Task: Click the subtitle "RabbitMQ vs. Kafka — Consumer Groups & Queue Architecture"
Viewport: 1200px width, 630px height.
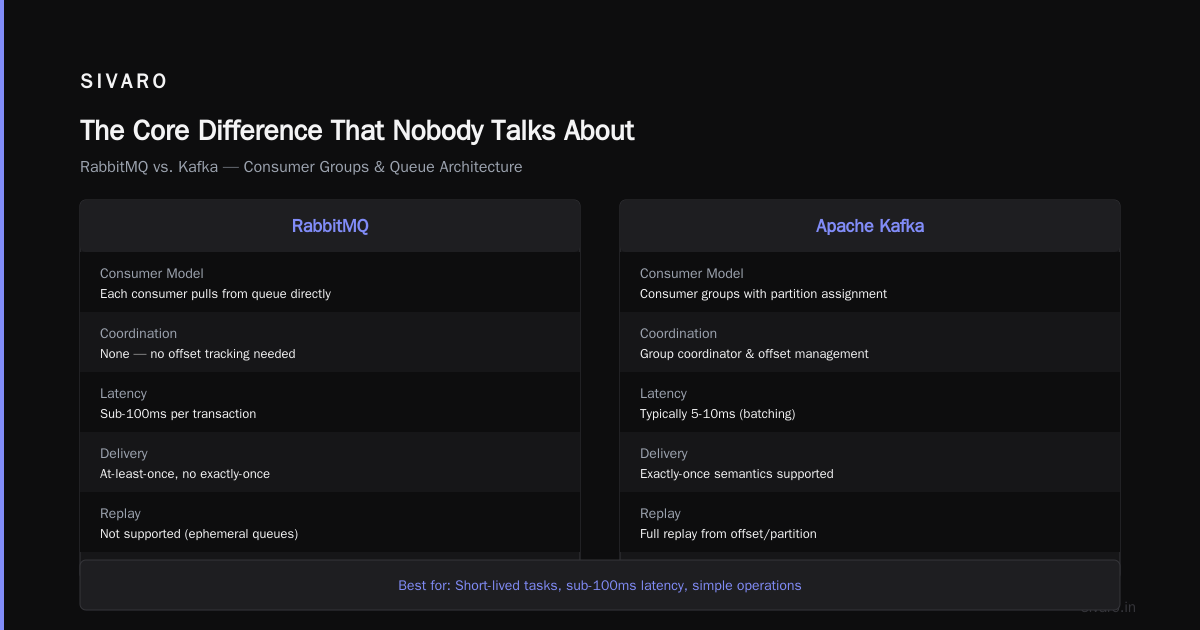Action: click(x=301, y=167)
